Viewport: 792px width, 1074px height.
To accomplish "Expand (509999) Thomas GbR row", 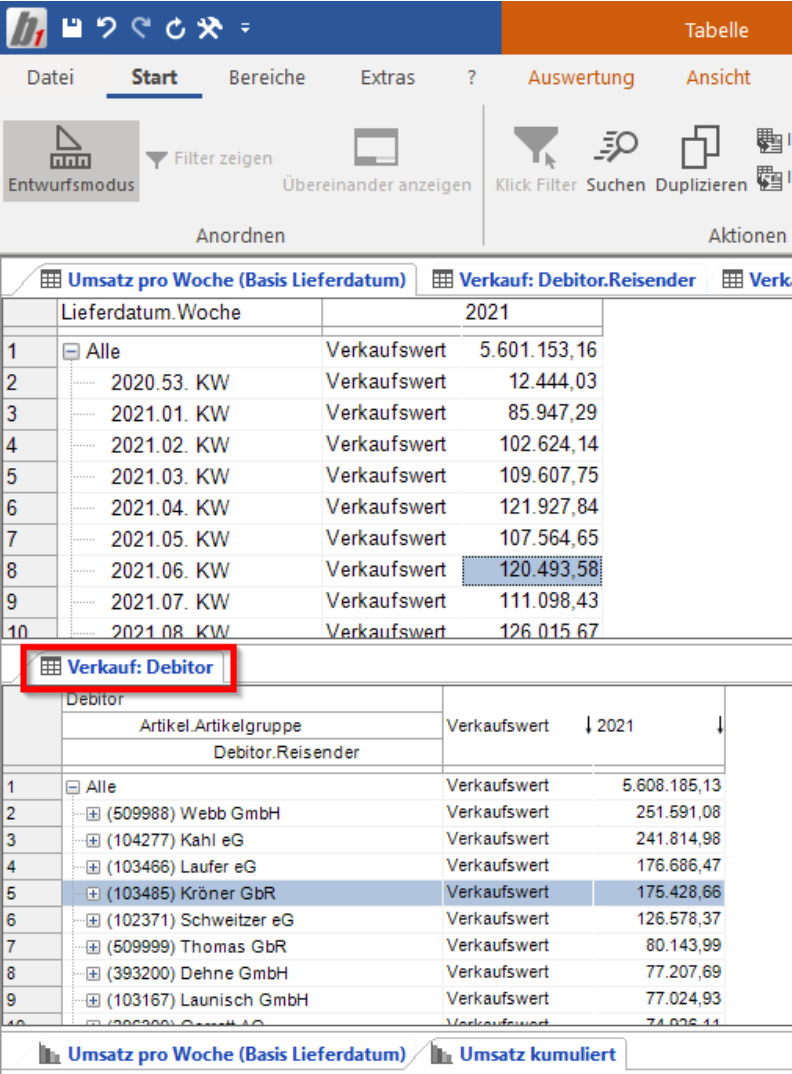I will 93,947.
